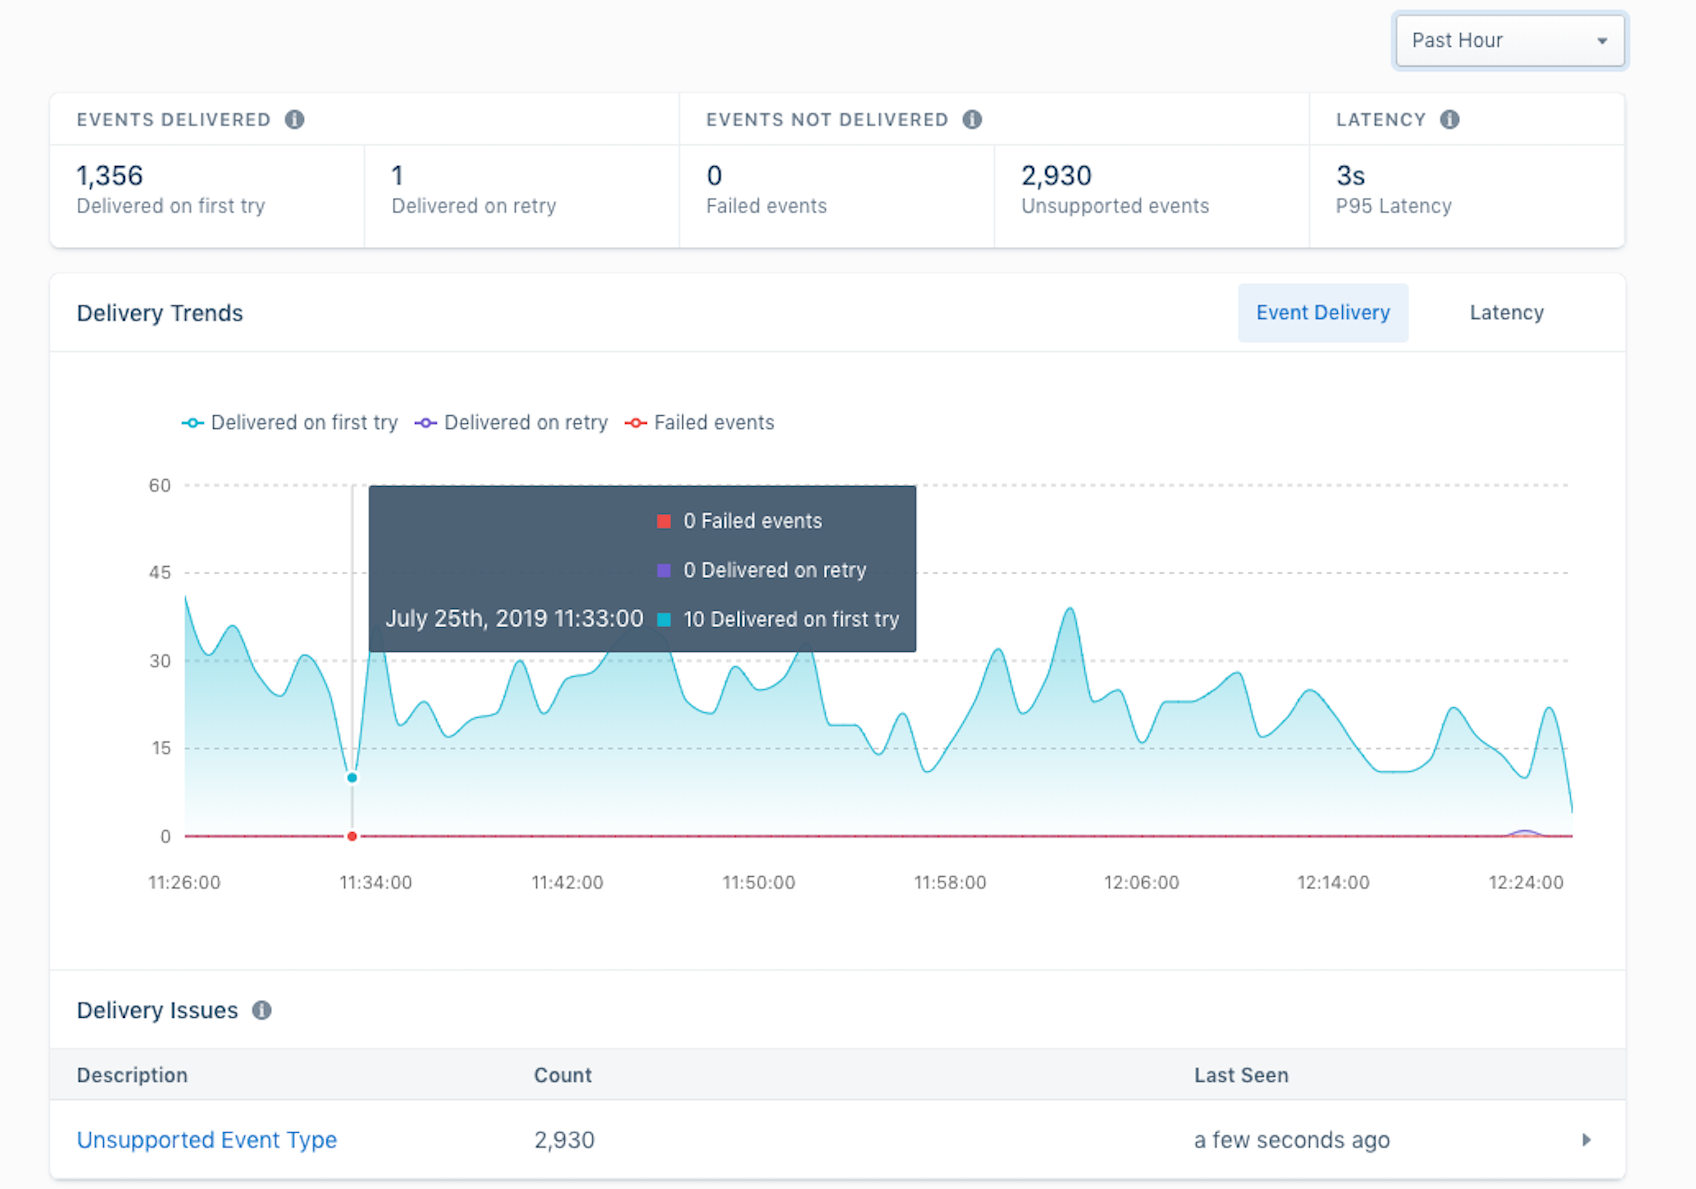1696x1189 pixels.
Task: Click the arrow on the Unsupported Event Type row
Action: (1586, 1140)
